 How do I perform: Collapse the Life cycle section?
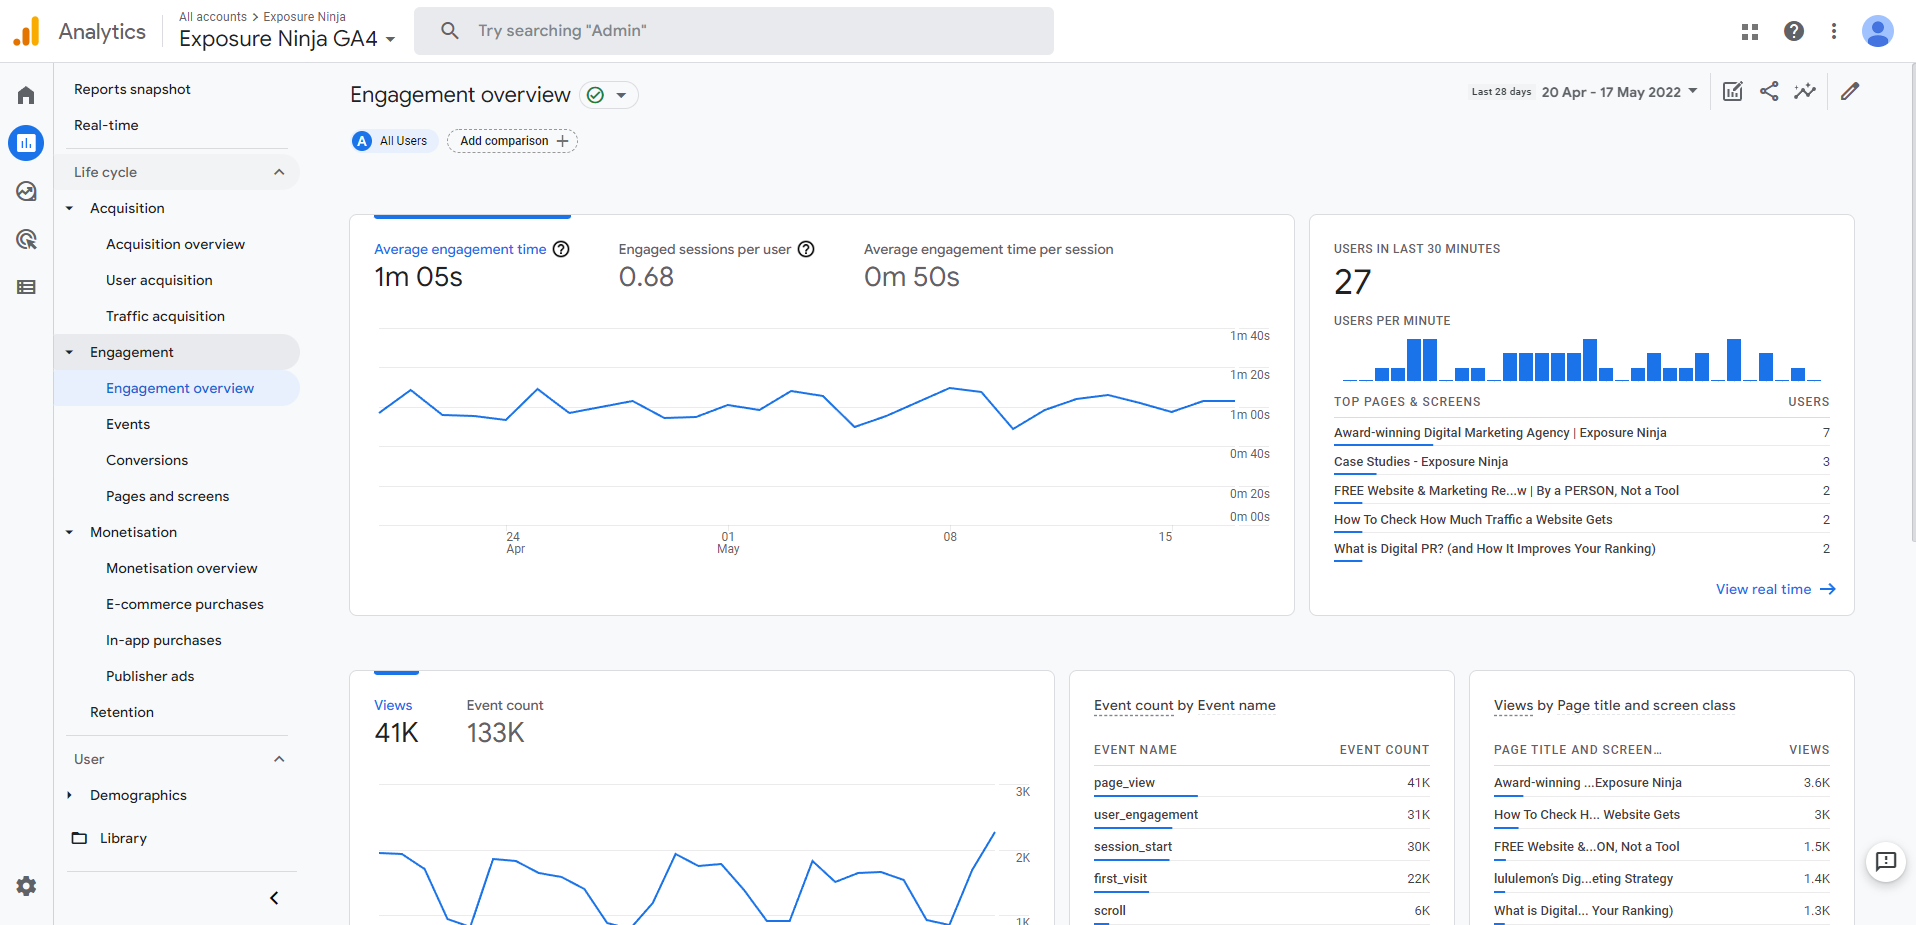[279, 172]
